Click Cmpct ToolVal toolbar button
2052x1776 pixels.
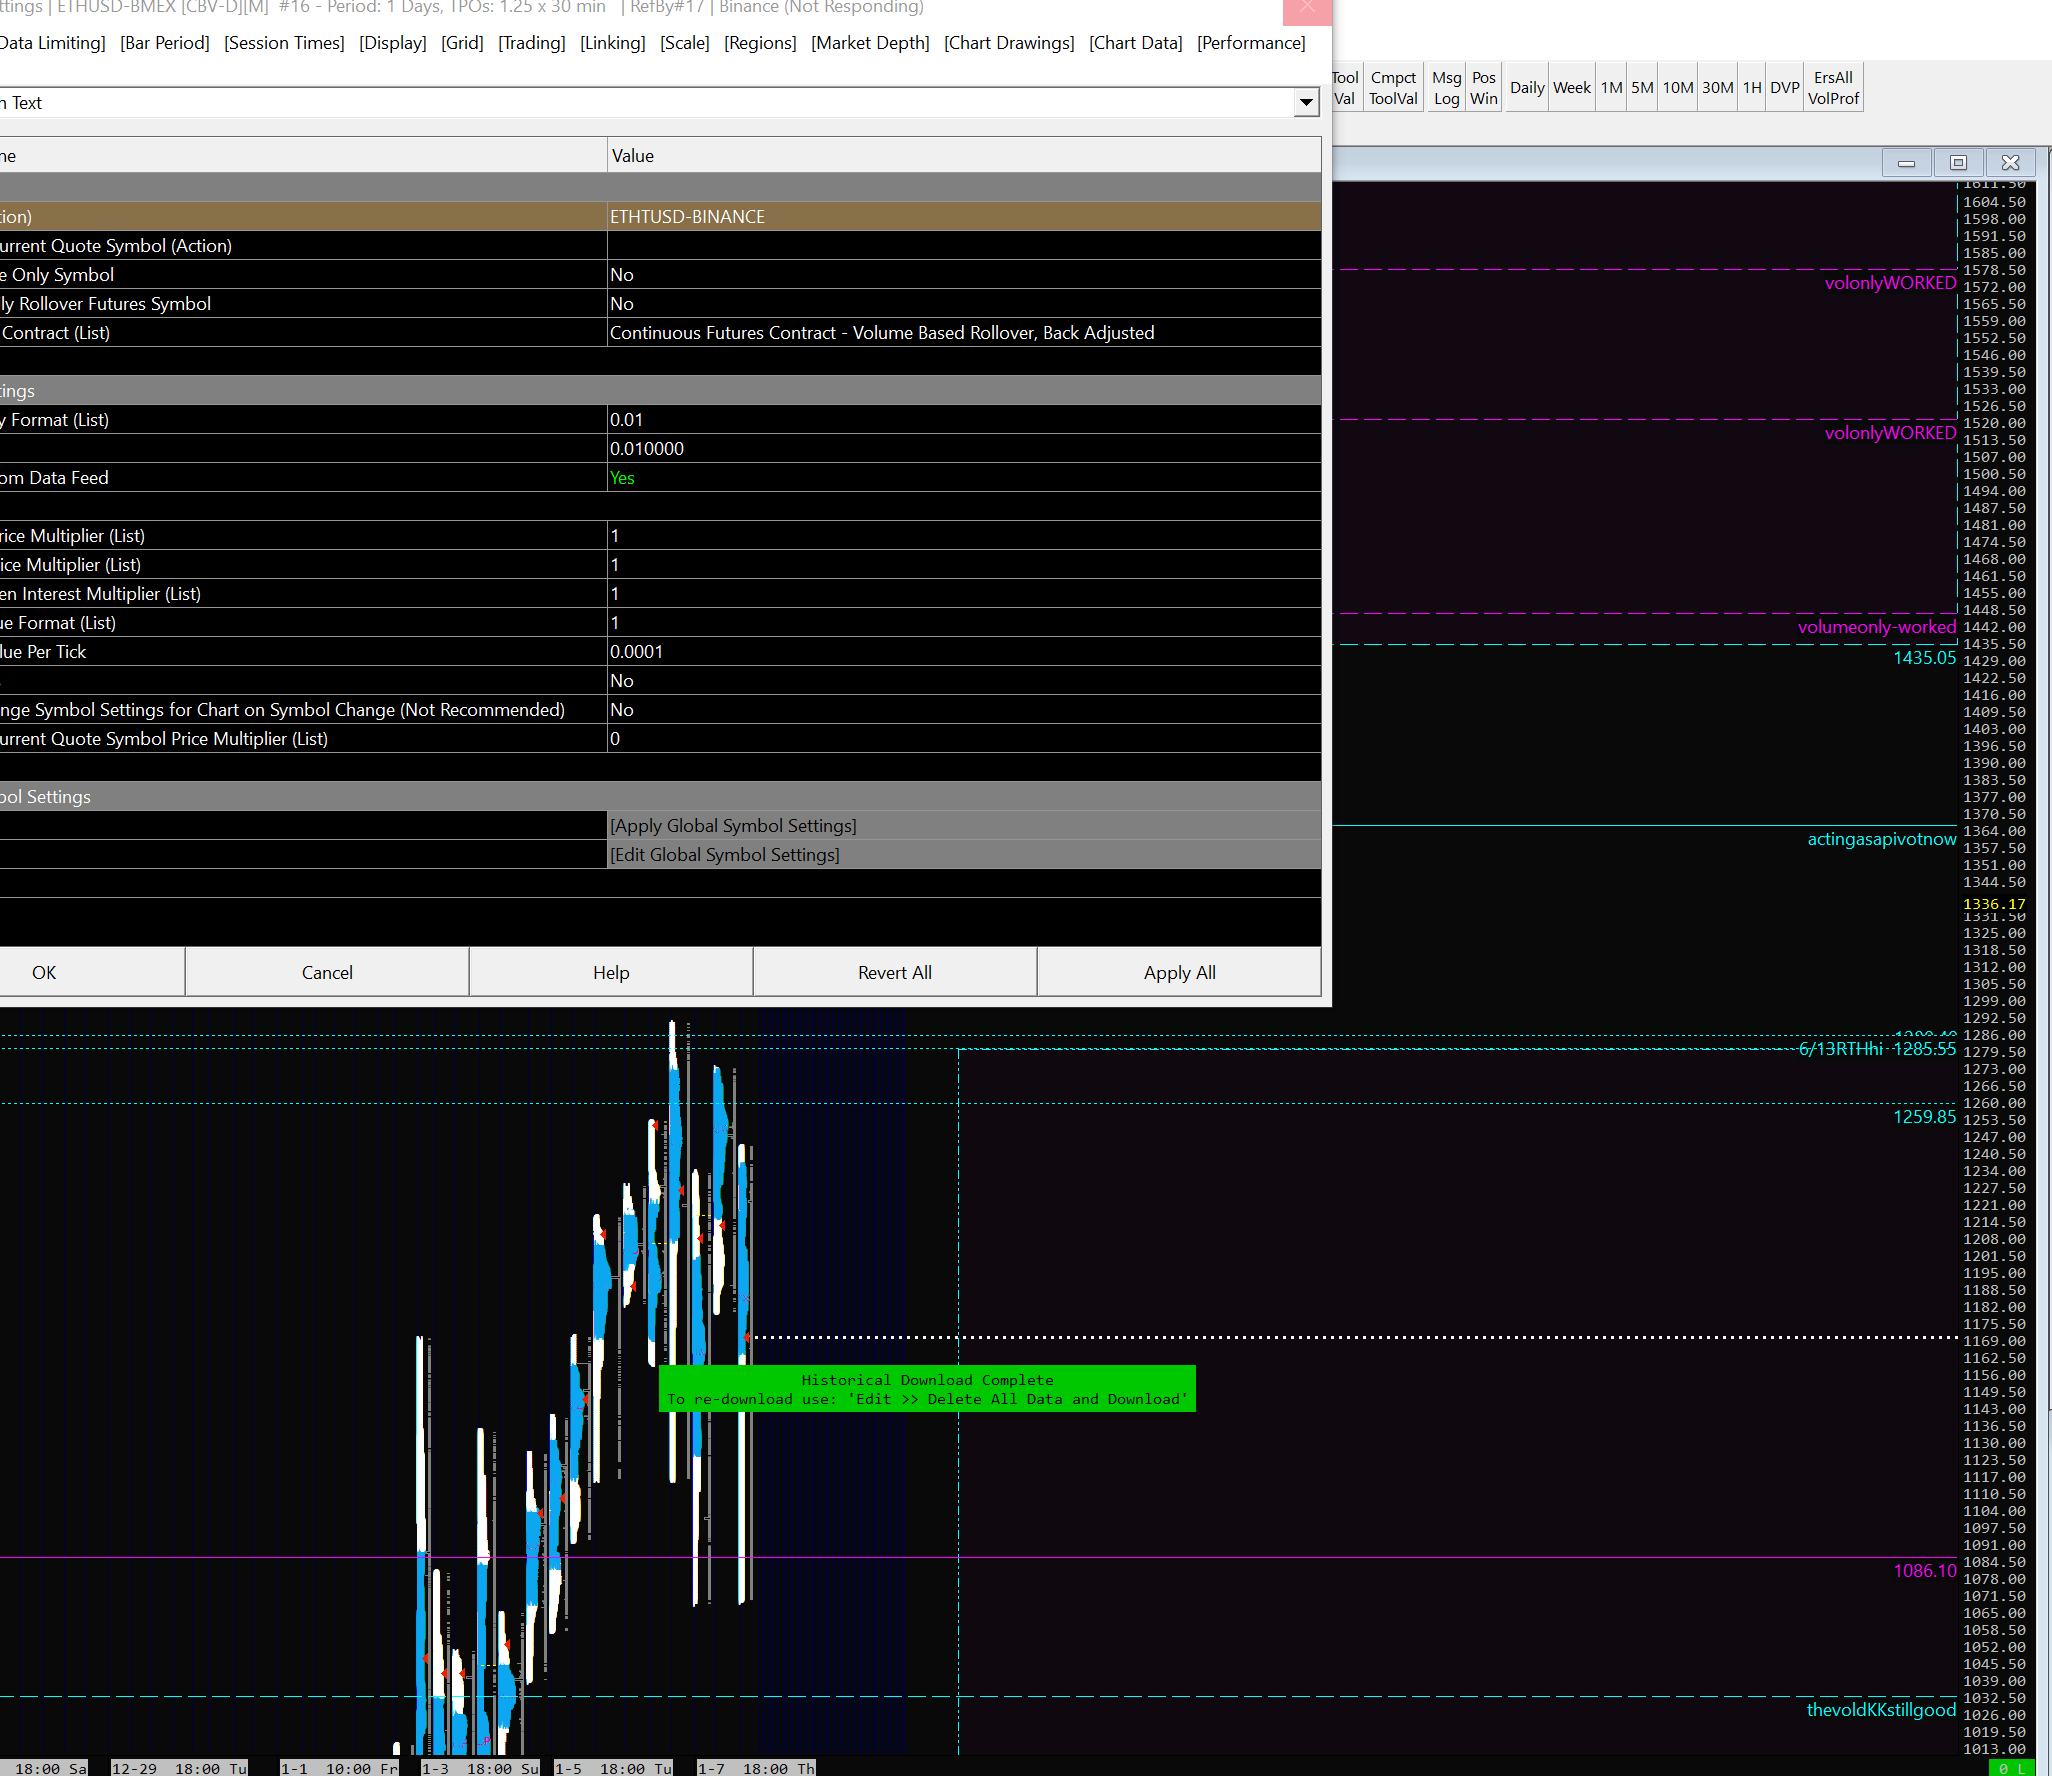[1393, 88]
